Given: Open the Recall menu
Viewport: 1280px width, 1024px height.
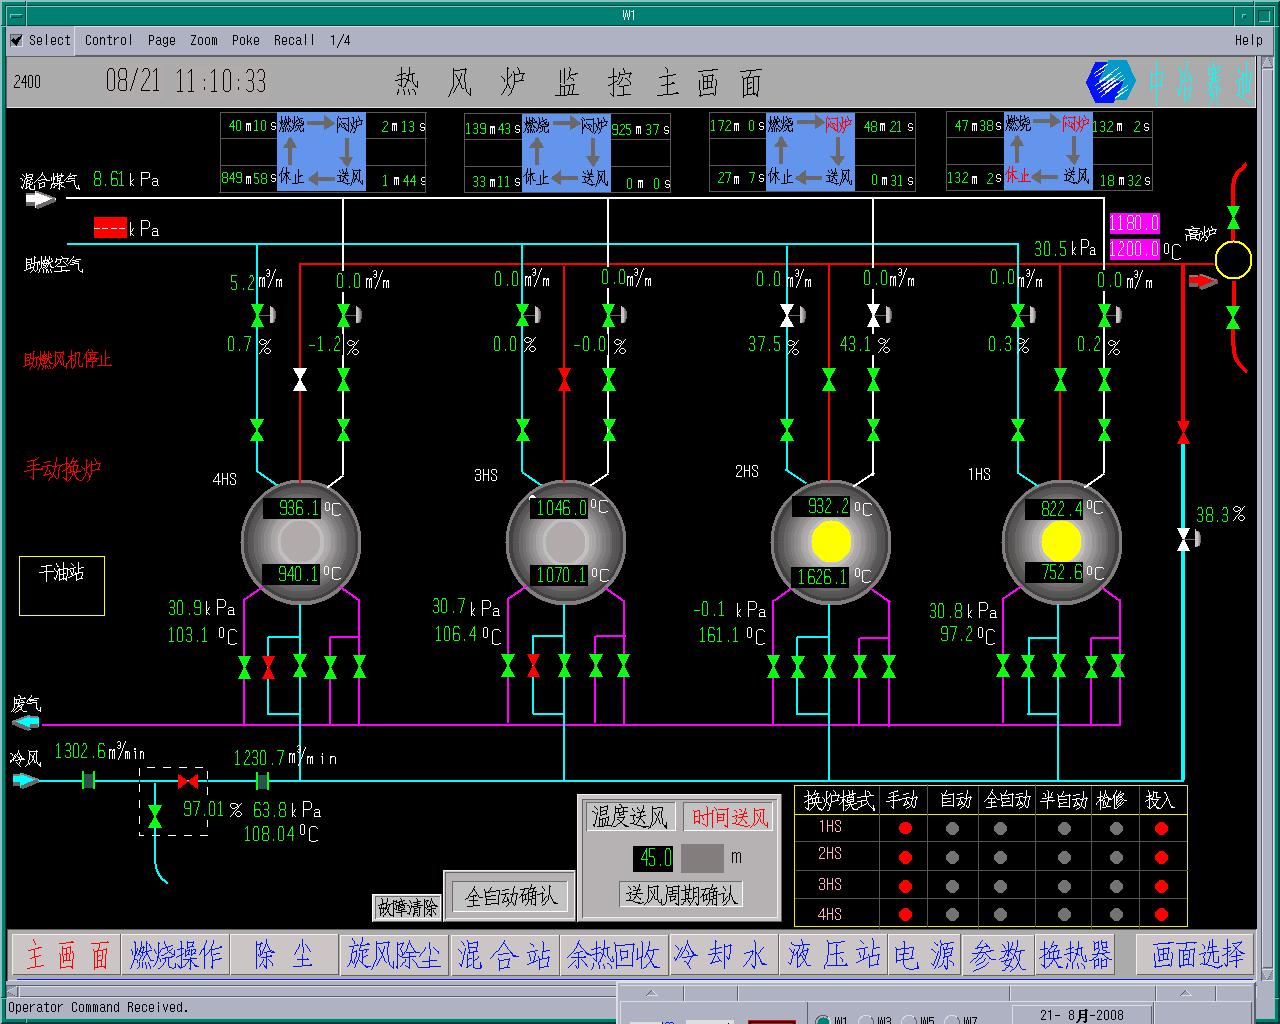Looking at the screenshot, I should 293,40.
